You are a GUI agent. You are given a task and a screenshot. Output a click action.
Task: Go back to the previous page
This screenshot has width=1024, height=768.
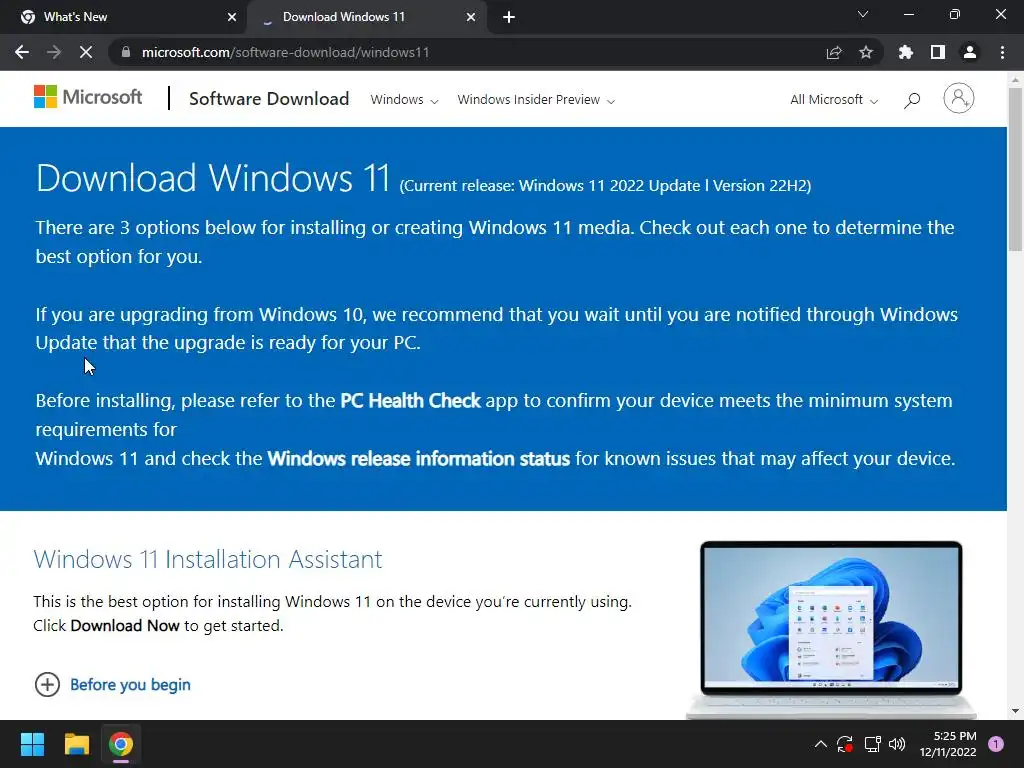[22, 52]
